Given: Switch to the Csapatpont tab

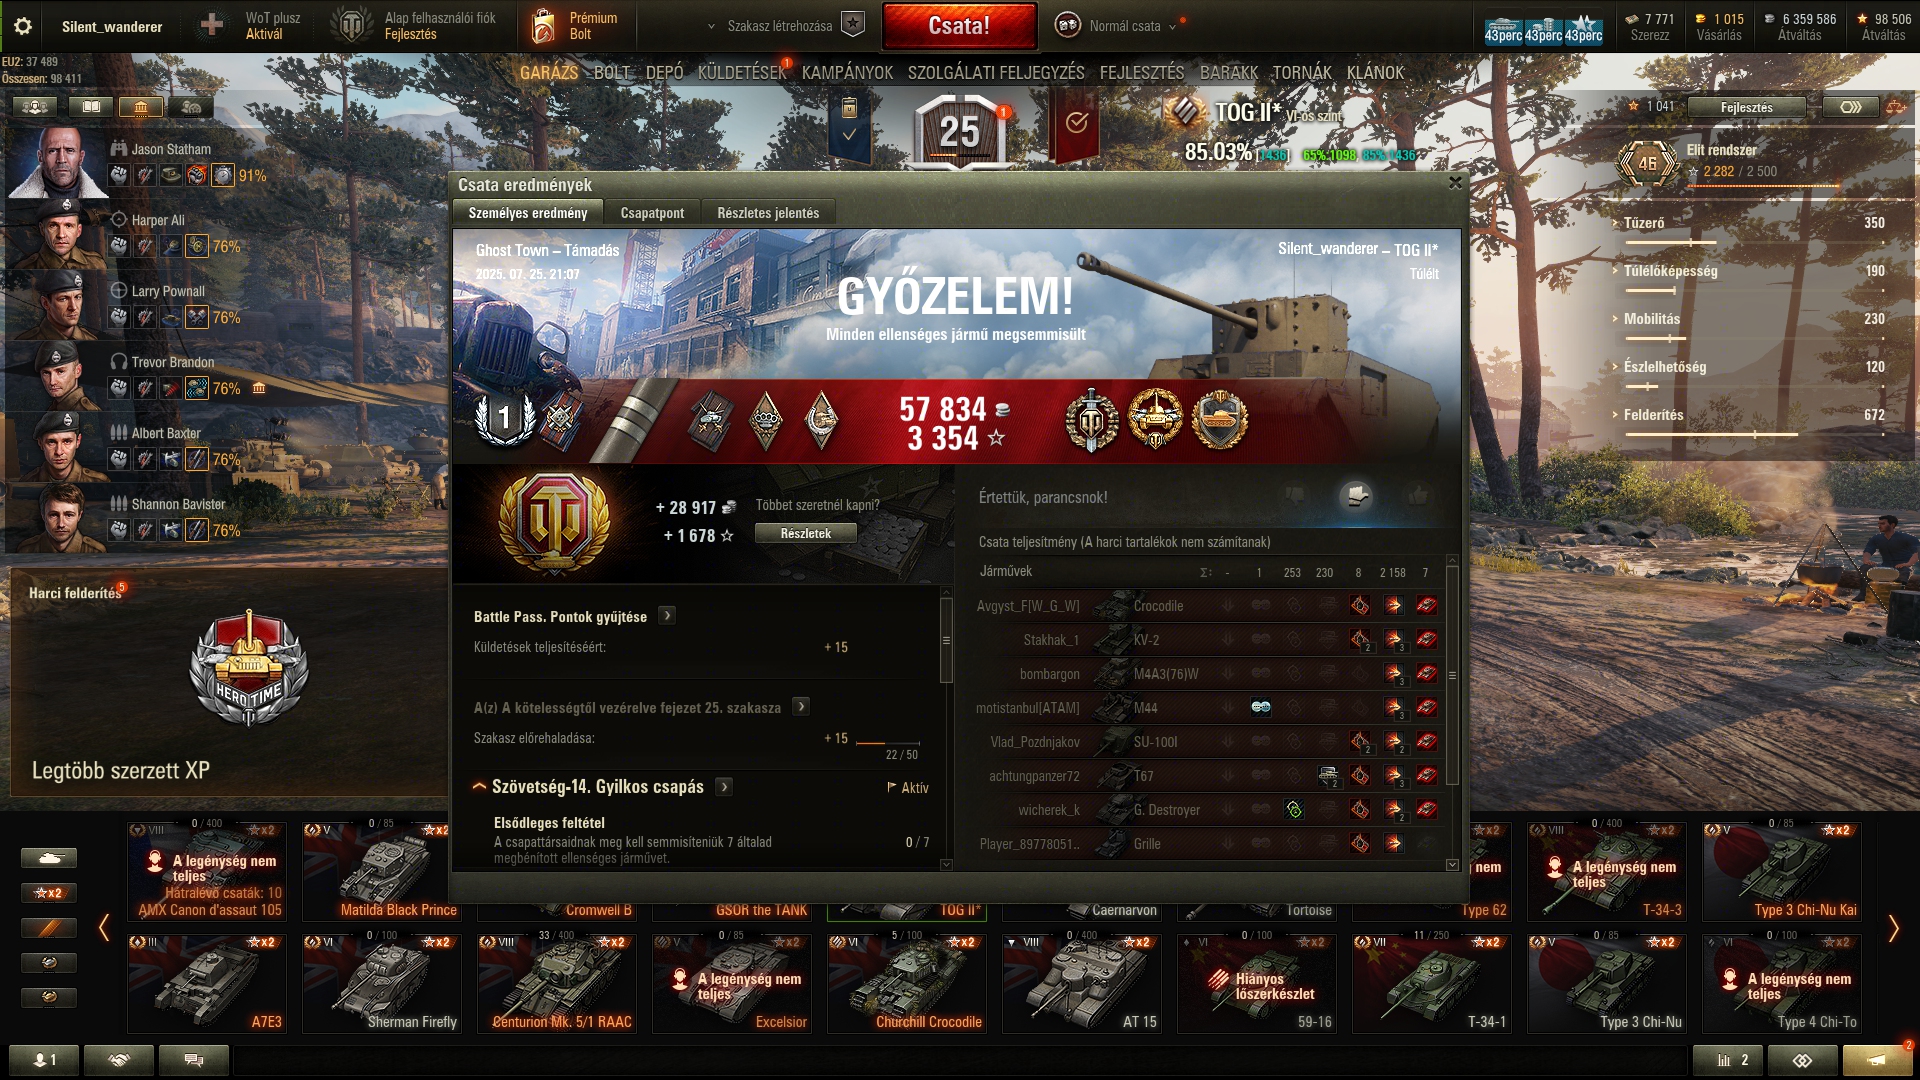Looking at the screenshot, I should coord(652,213).
